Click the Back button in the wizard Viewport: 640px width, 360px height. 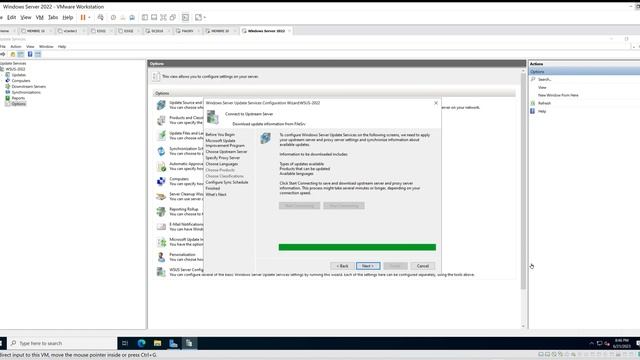(x=342, y=266)
